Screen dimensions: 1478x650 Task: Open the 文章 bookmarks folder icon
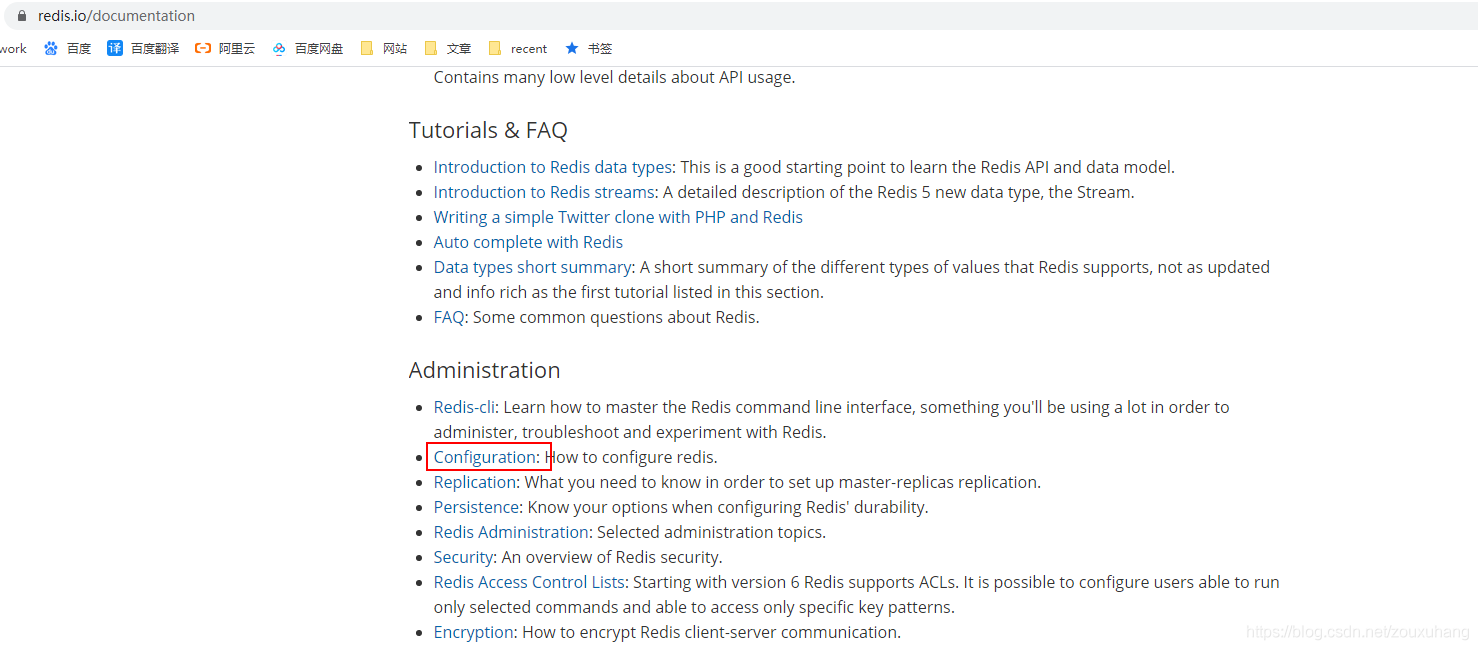pos(432,47)
